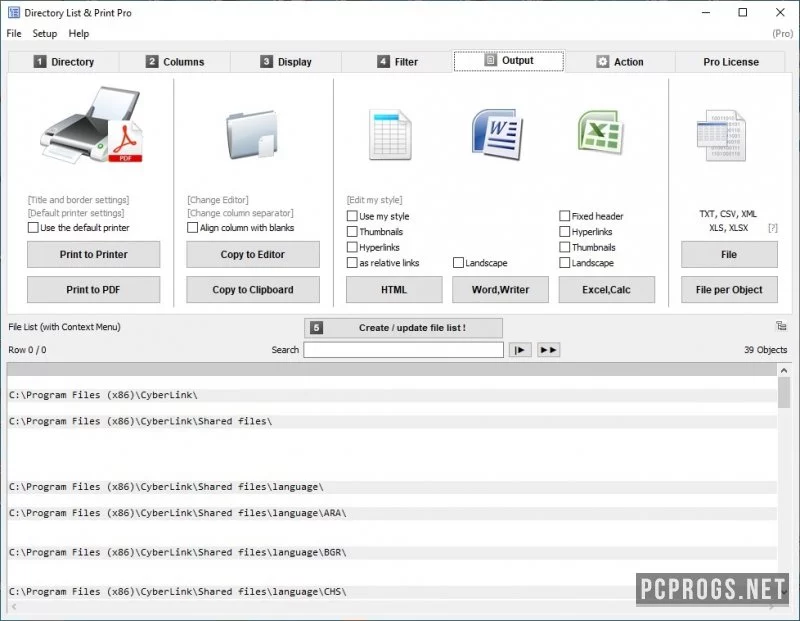Select row ending with language\BGR\
Screen dimensions: 800x621
click(392, 553)
